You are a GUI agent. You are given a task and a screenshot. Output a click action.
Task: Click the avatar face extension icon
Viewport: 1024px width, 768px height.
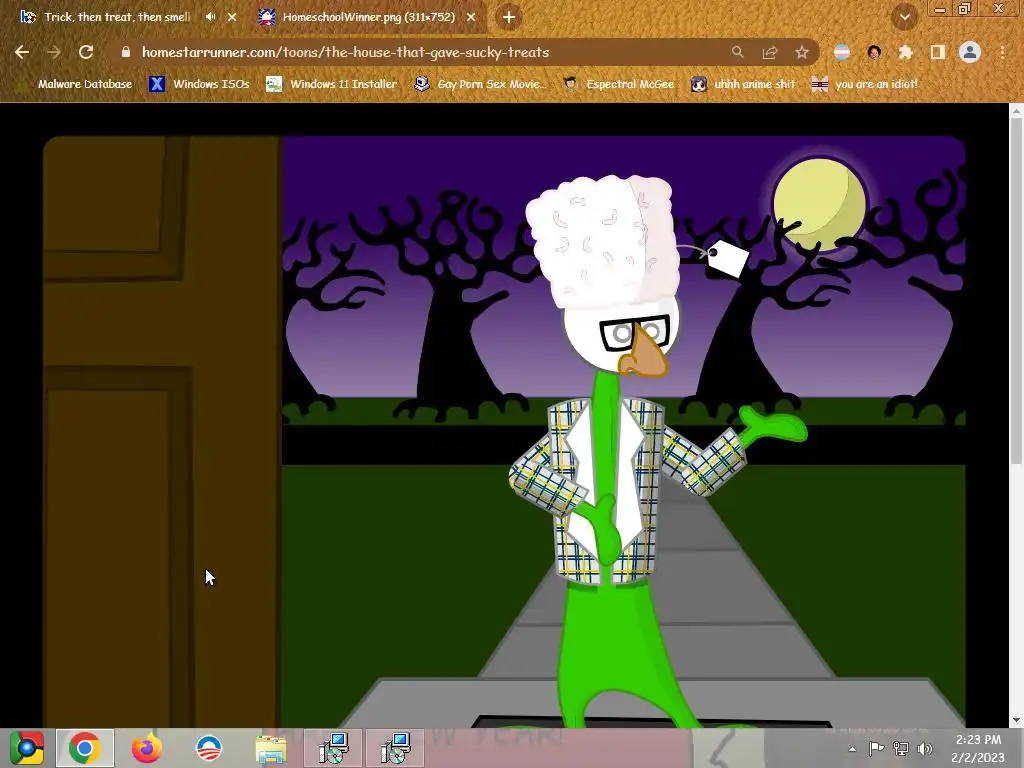coord(874,52)
